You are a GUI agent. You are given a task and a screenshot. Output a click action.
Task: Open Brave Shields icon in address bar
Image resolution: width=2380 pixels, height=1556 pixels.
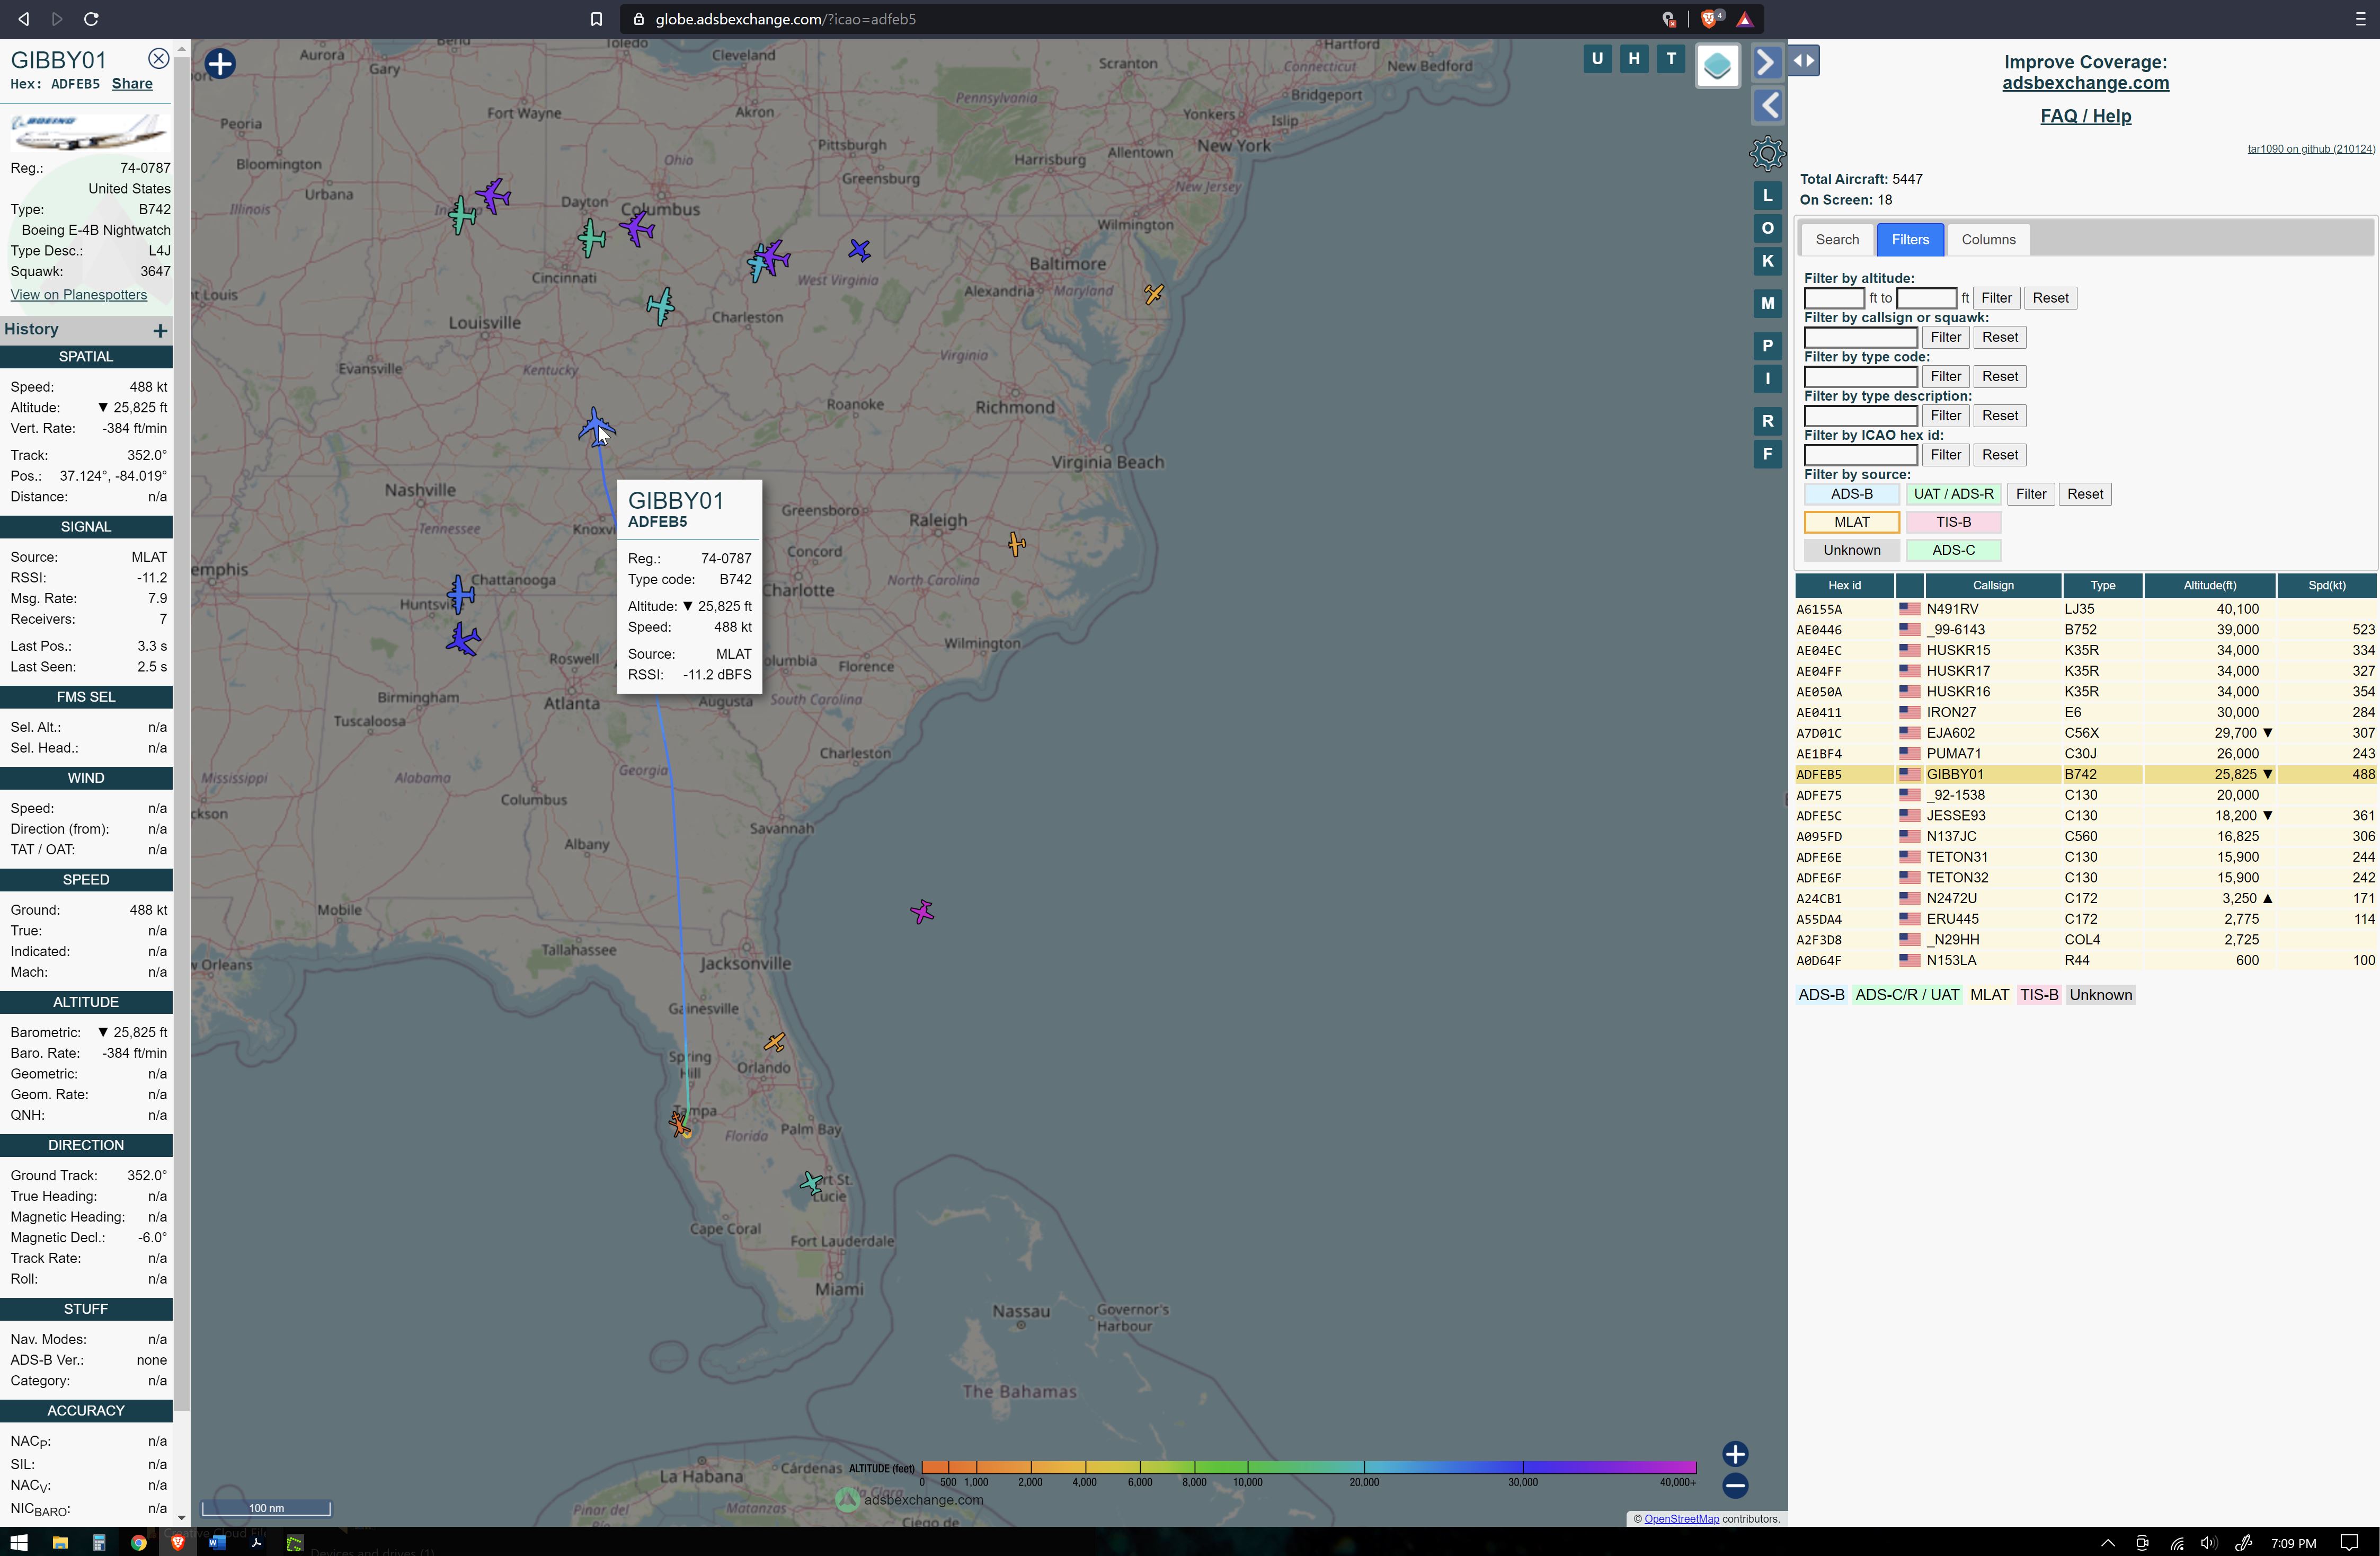(x=1710, y=19)
